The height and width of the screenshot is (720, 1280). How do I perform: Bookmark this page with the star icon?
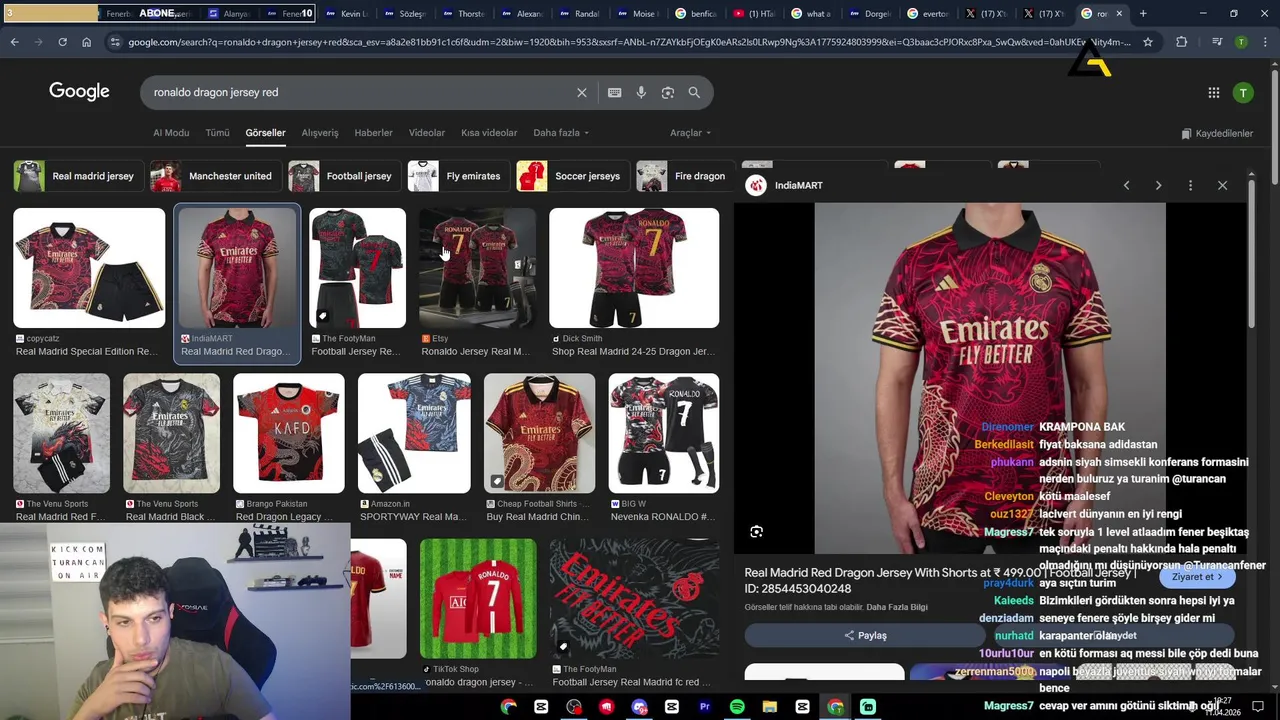coord(1148,42)
